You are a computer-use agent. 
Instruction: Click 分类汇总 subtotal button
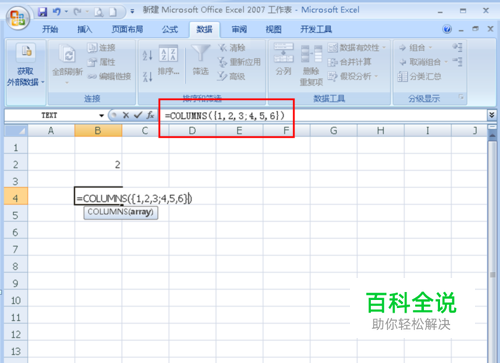coord(420,76)
